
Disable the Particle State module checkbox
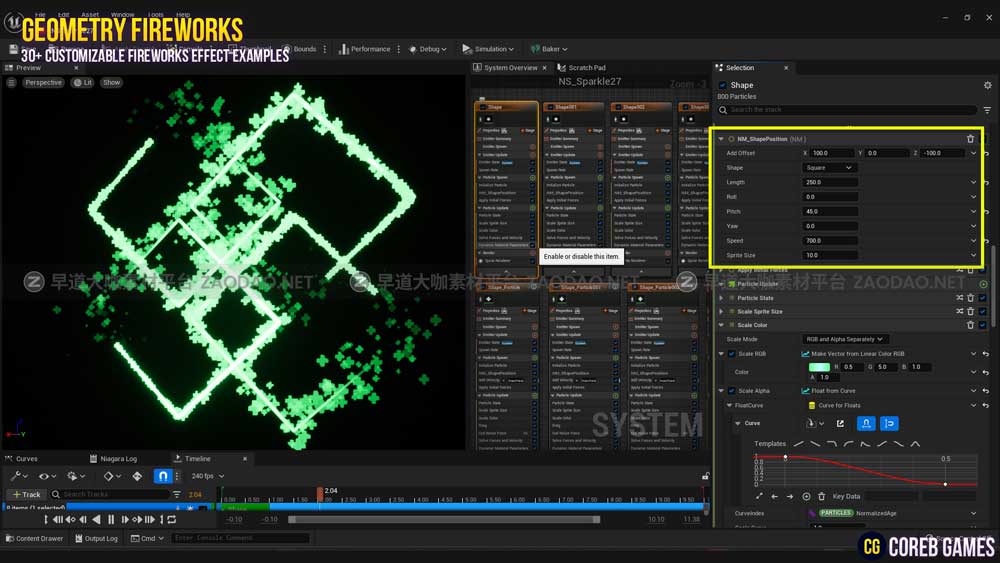click(x=983, y=298)
